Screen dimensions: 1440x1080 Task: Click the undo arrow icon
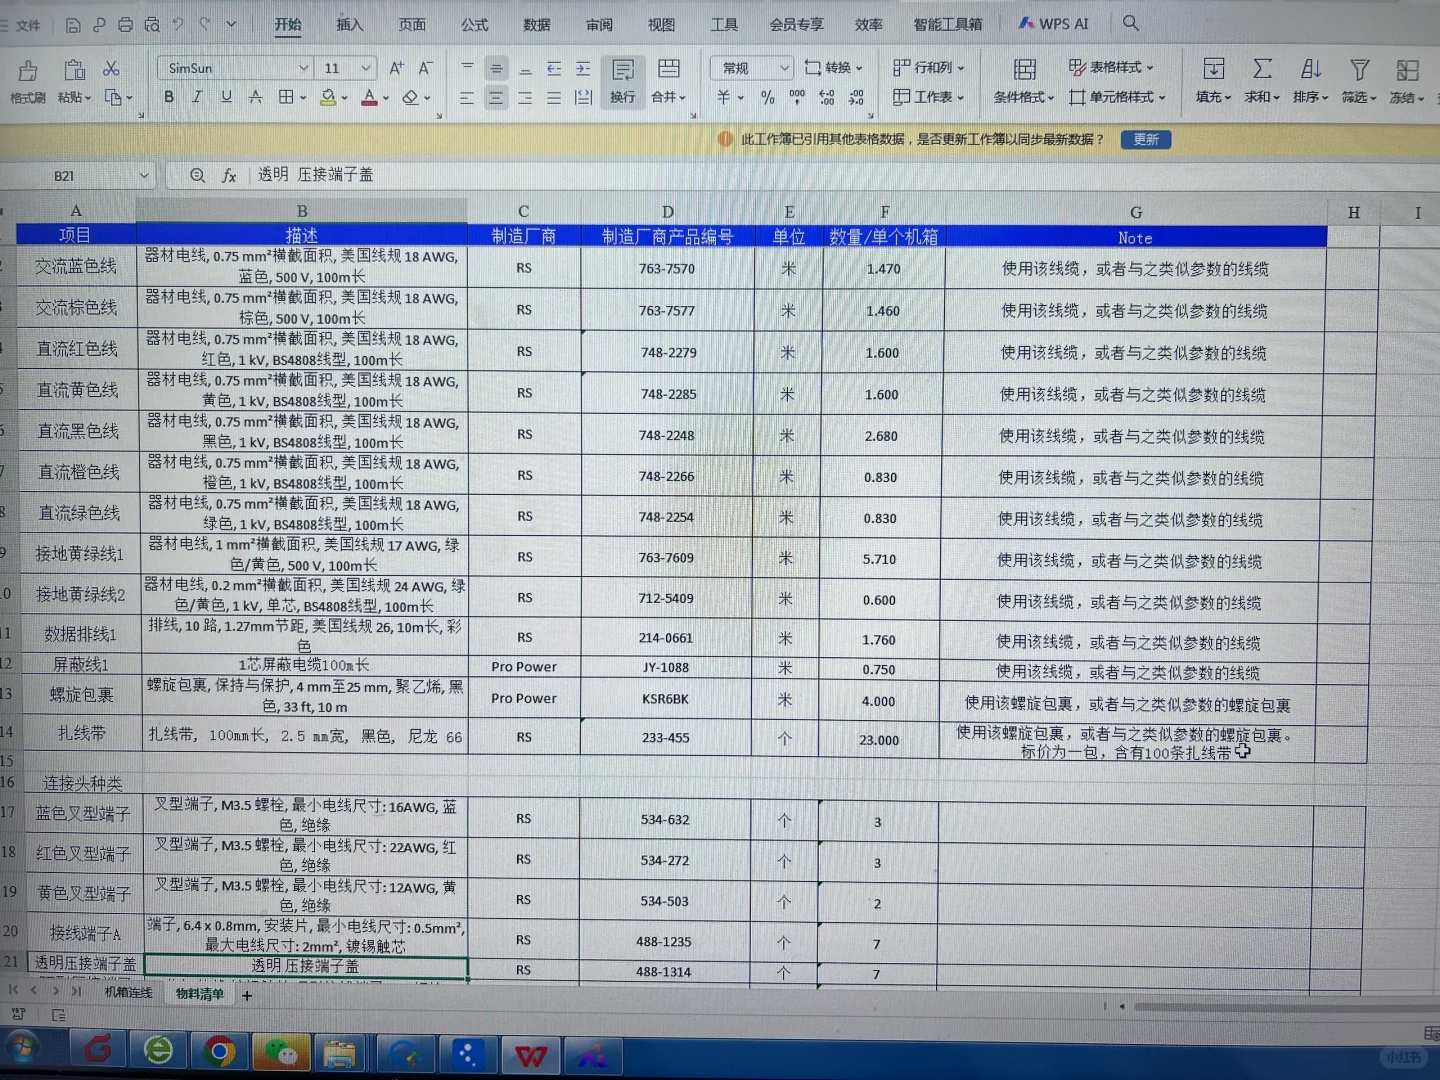(x=177, y=24)
